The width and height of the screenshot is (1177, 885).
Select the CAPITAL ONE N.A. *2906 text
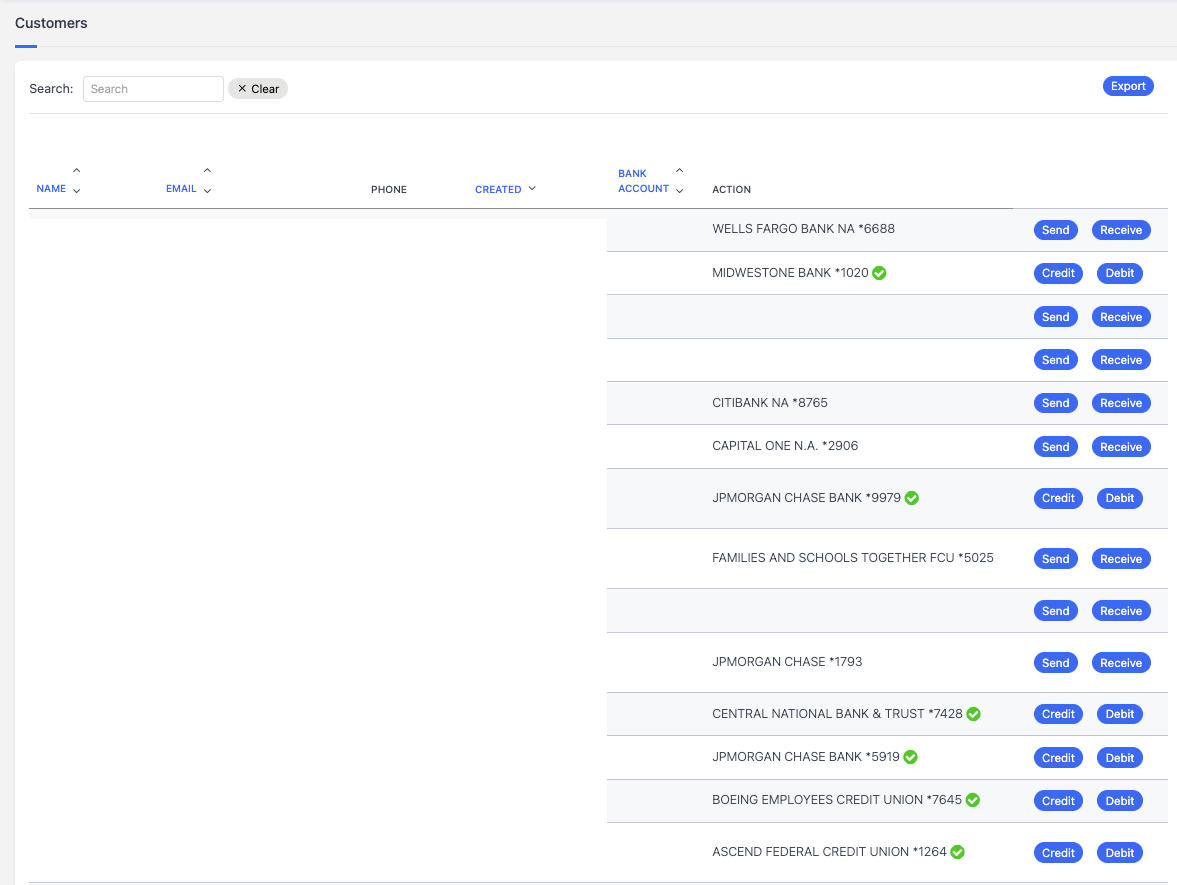[784, 446]
